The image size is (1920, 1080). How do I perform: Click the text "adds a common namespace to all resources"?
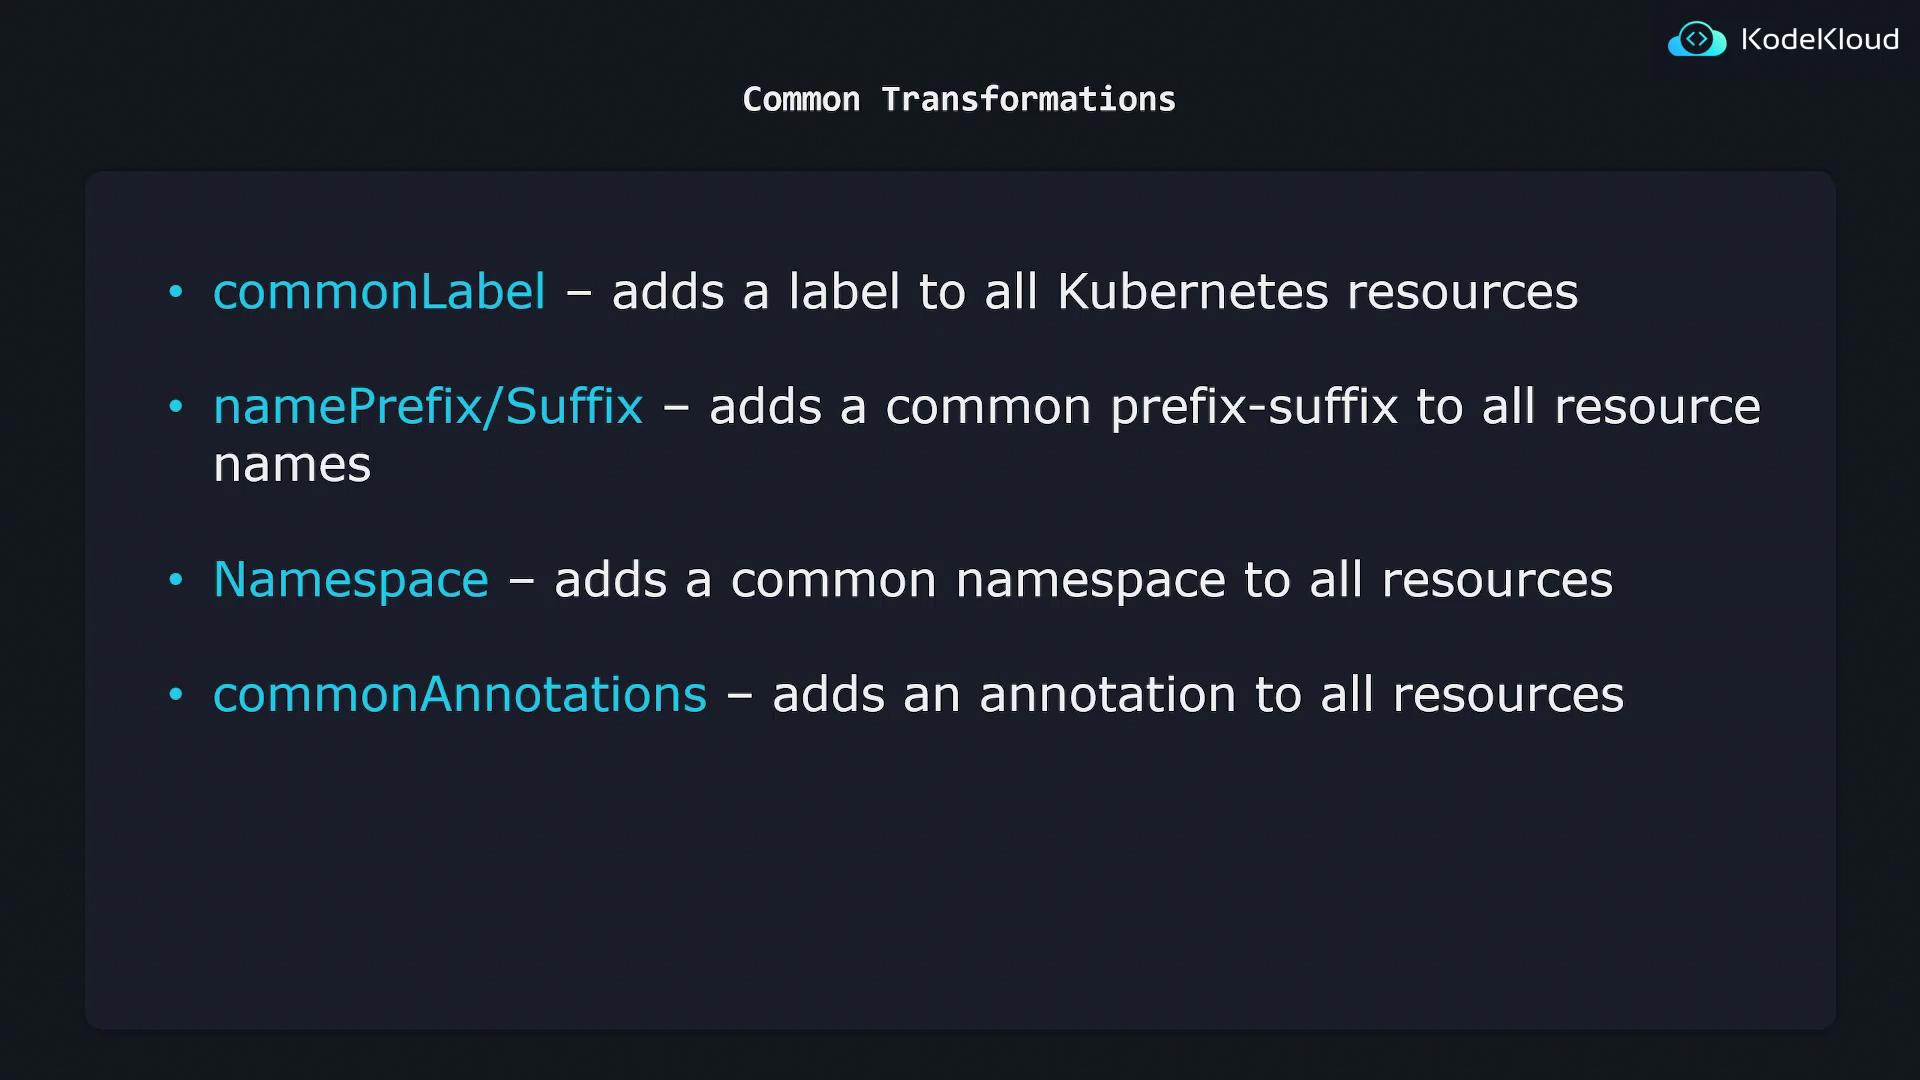[x=1083, y=580]
